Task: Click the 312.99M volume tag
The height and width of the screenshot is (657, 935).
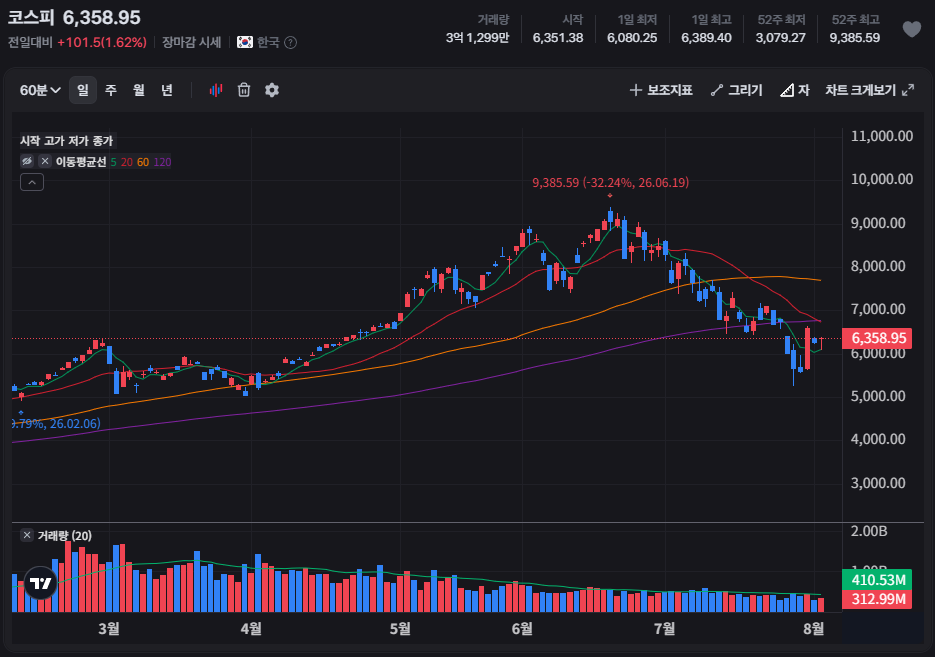Action: tap(877, 599)
